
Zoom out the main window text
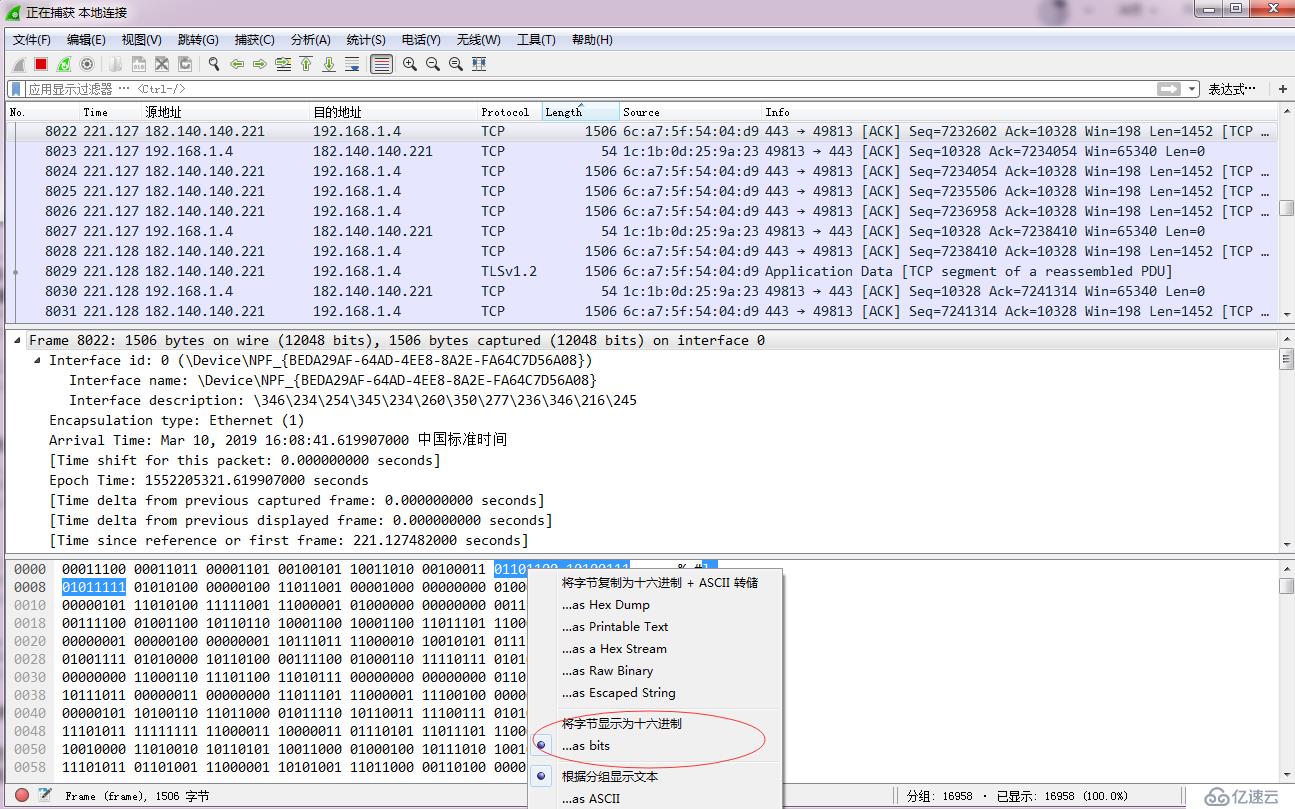pyautogui.click(x=433, y=64)
